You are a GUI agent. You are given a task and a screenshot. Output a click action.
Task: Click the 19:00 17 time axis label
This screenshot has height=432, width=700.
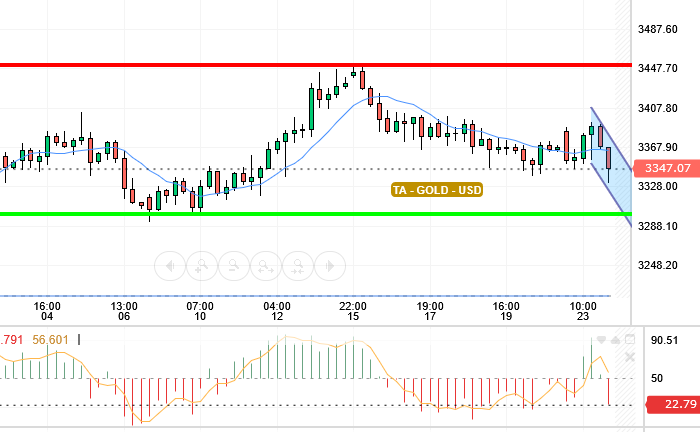[x=430, y=312]
